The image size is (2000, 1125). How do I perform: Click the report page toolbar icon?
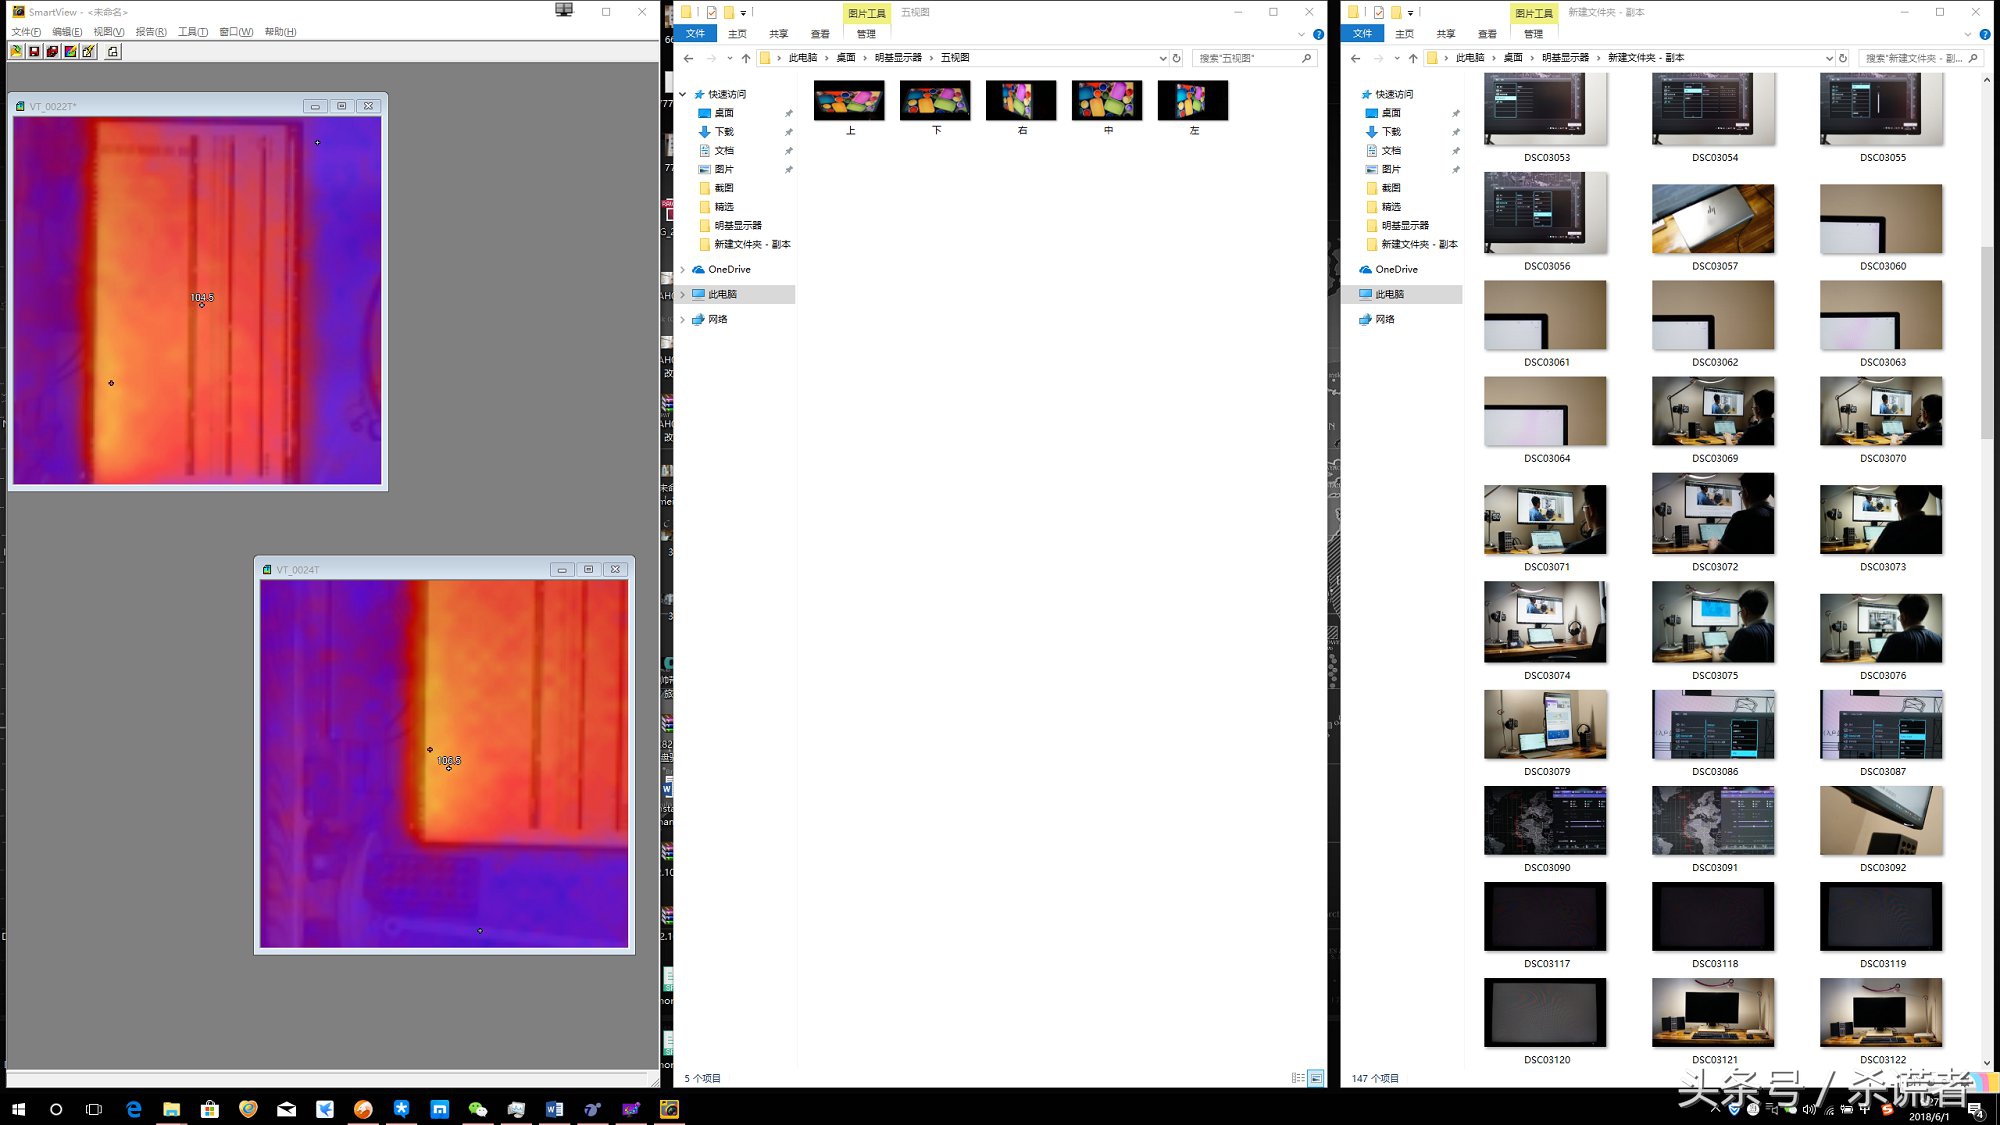click(x=113, y=51)
